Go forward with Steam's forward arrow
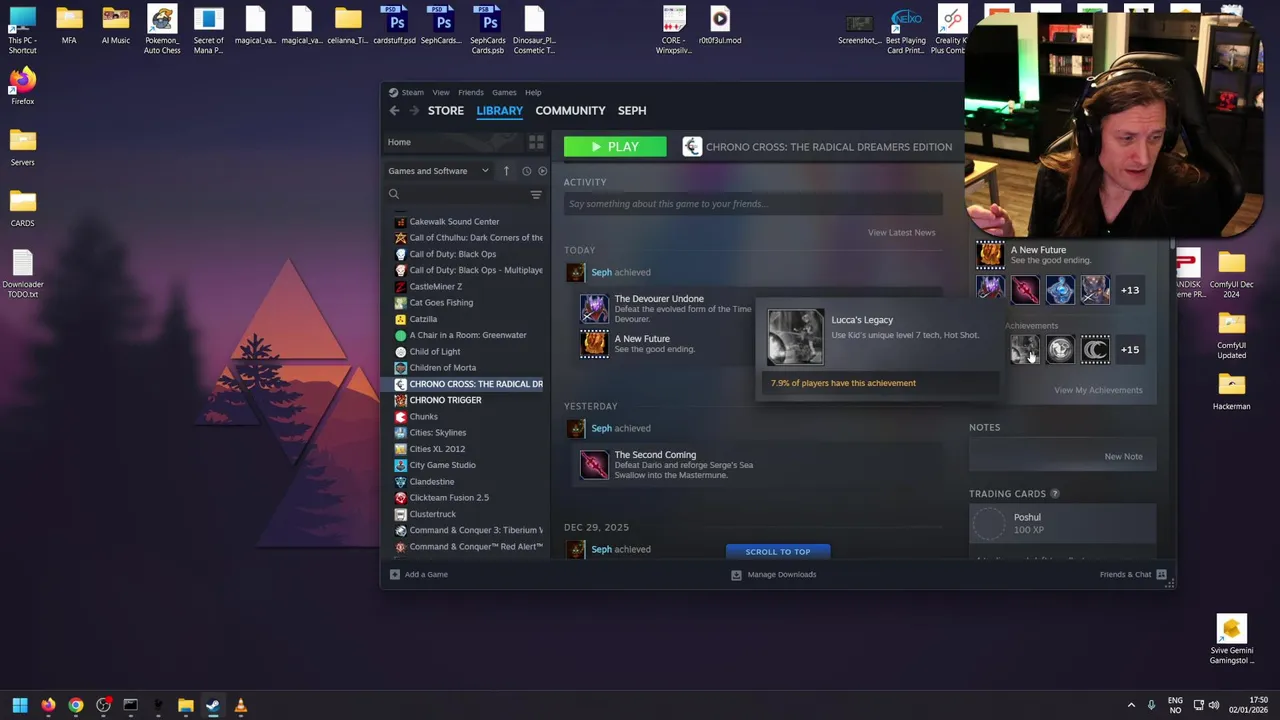 pos(414,111)
